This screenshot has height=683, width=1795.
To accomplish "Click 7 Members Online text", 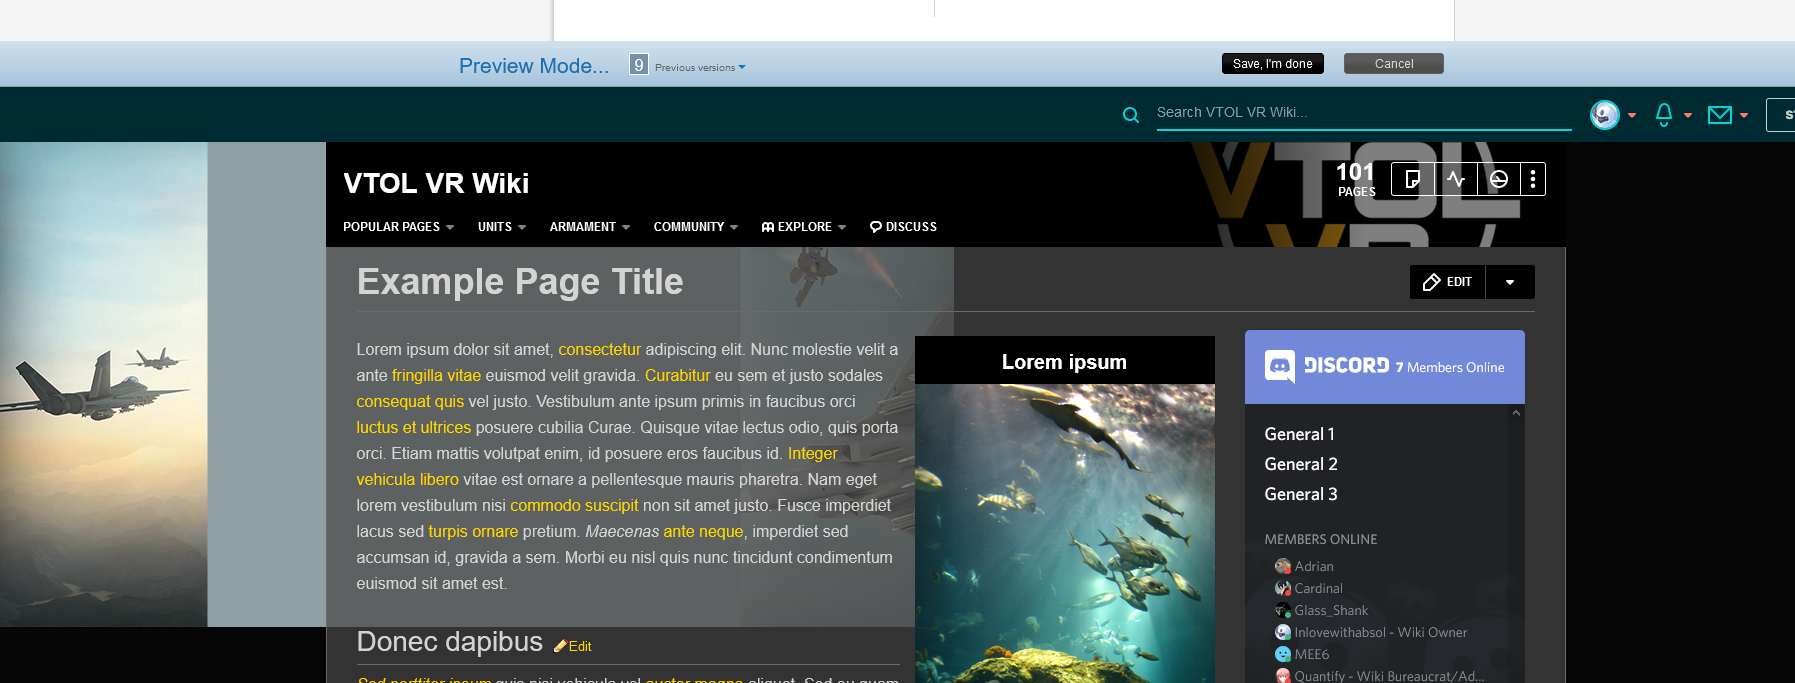I will pyautogui.click(x=1450, y=367).
